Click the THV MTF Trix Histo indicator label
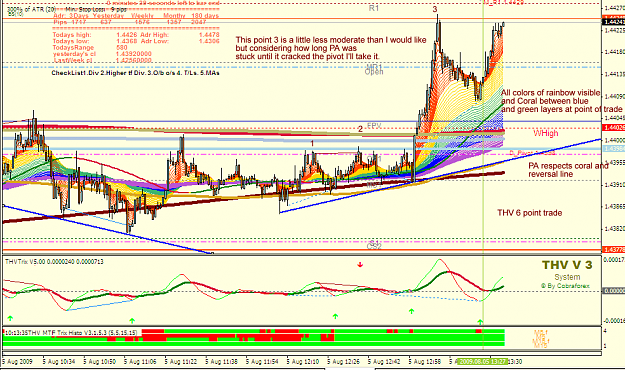This screenshot has width=625, height=370. click(71, 333)
